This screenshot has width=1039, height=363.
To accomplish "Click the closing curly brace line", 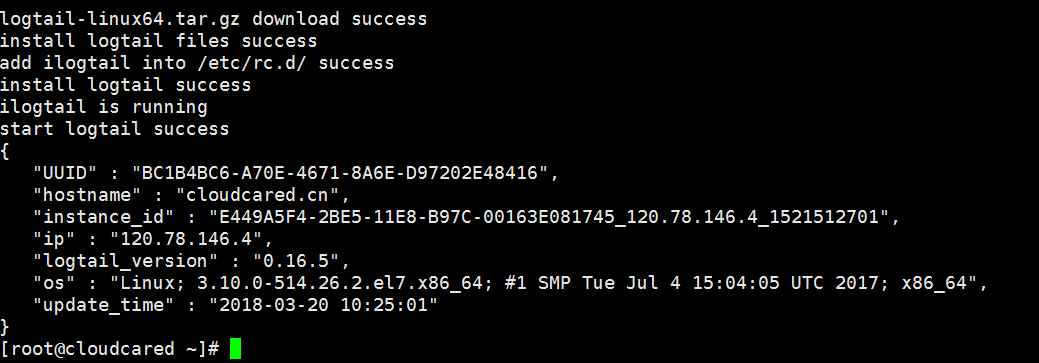I will (x=5, y=327).
